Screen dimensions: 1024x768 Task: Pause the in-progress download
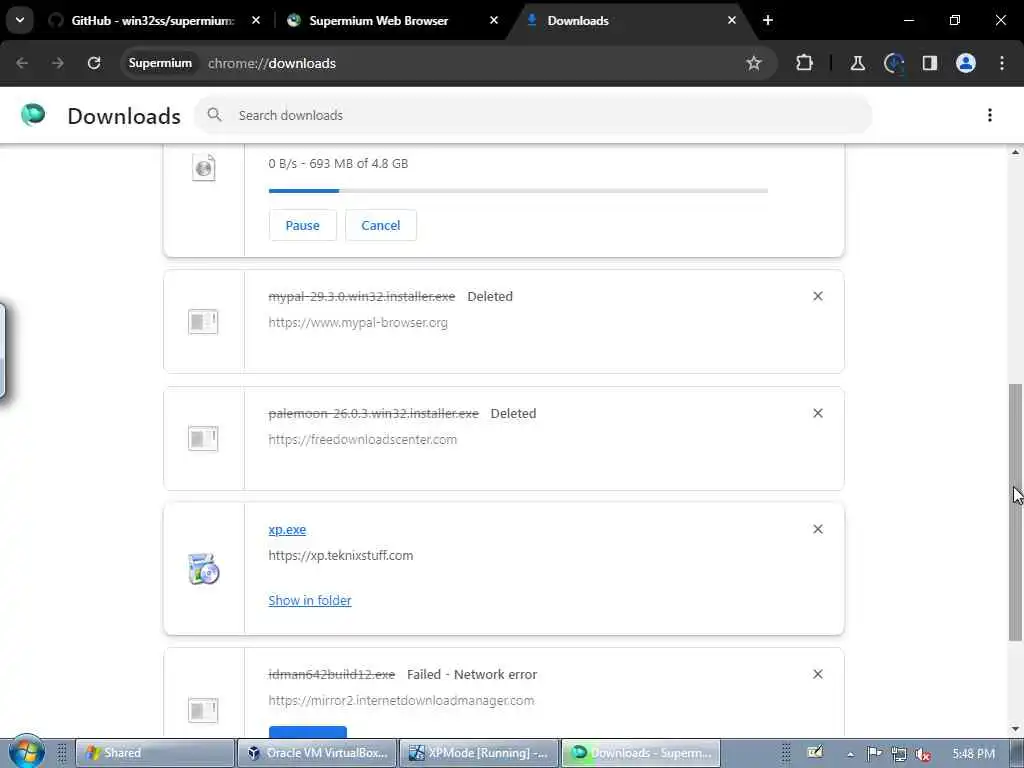pos(302,225)
